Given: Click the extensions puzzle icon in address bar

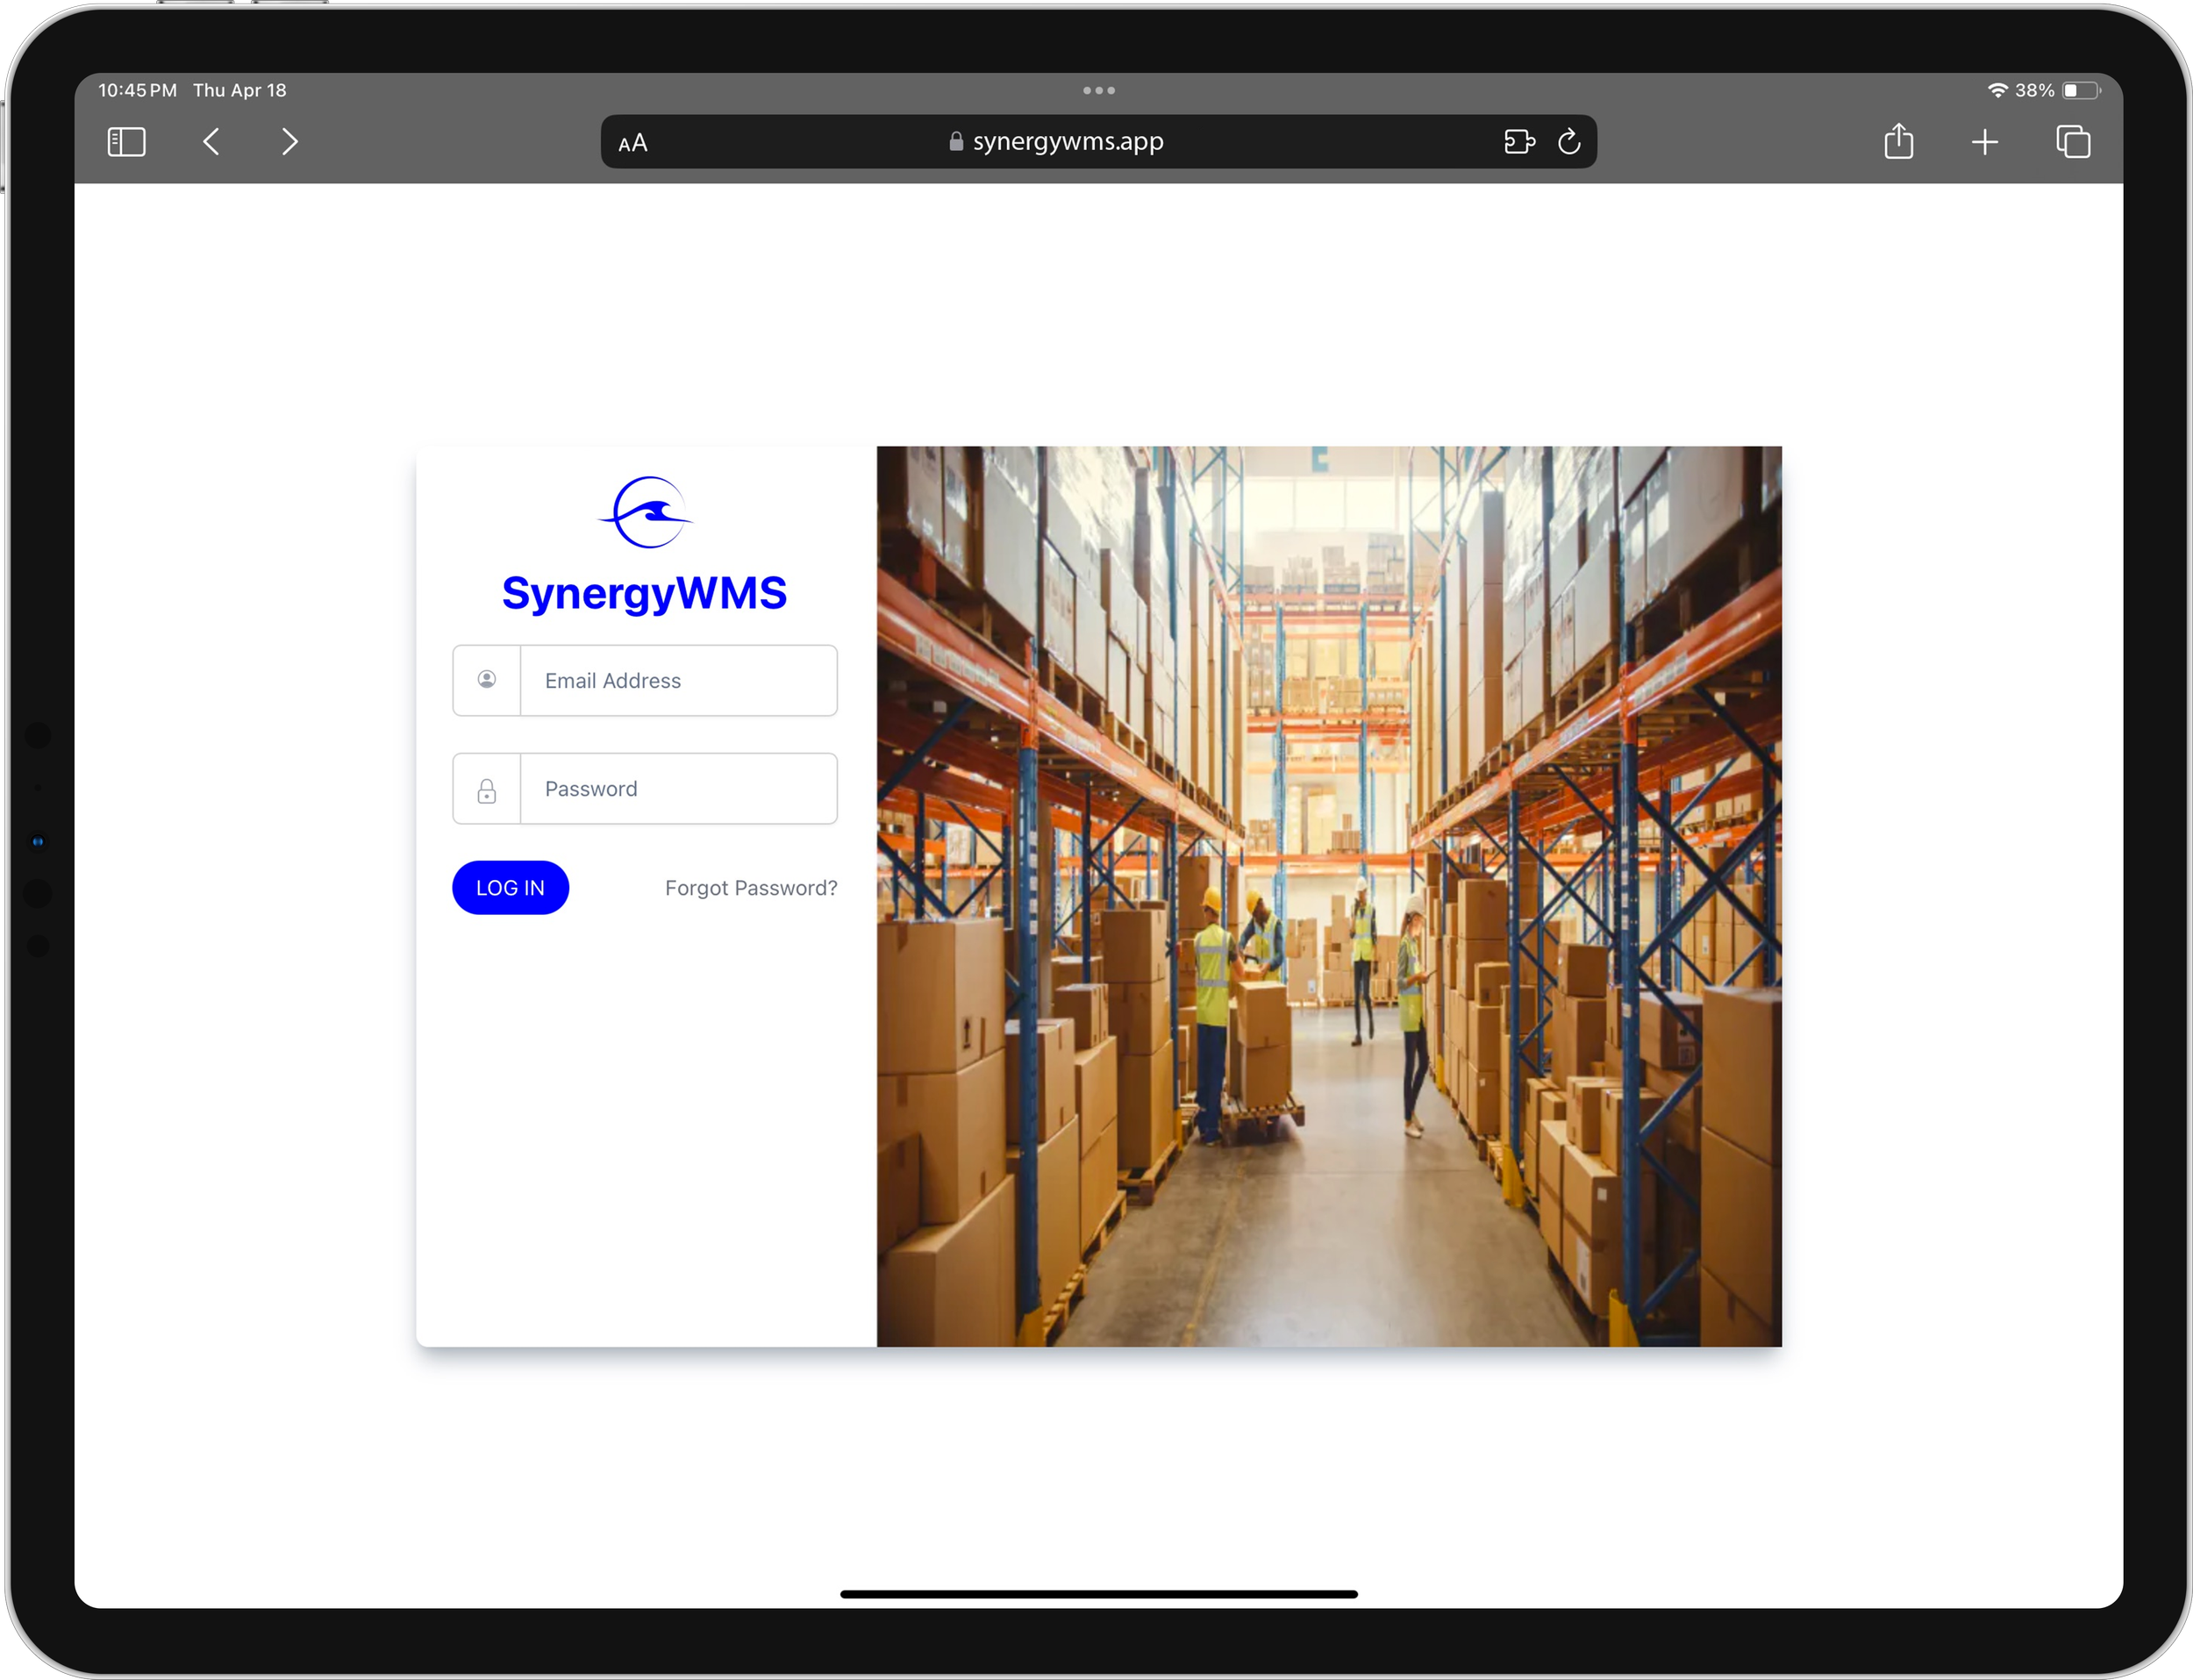Looking at the screenshot, I should coord(1518,142).
